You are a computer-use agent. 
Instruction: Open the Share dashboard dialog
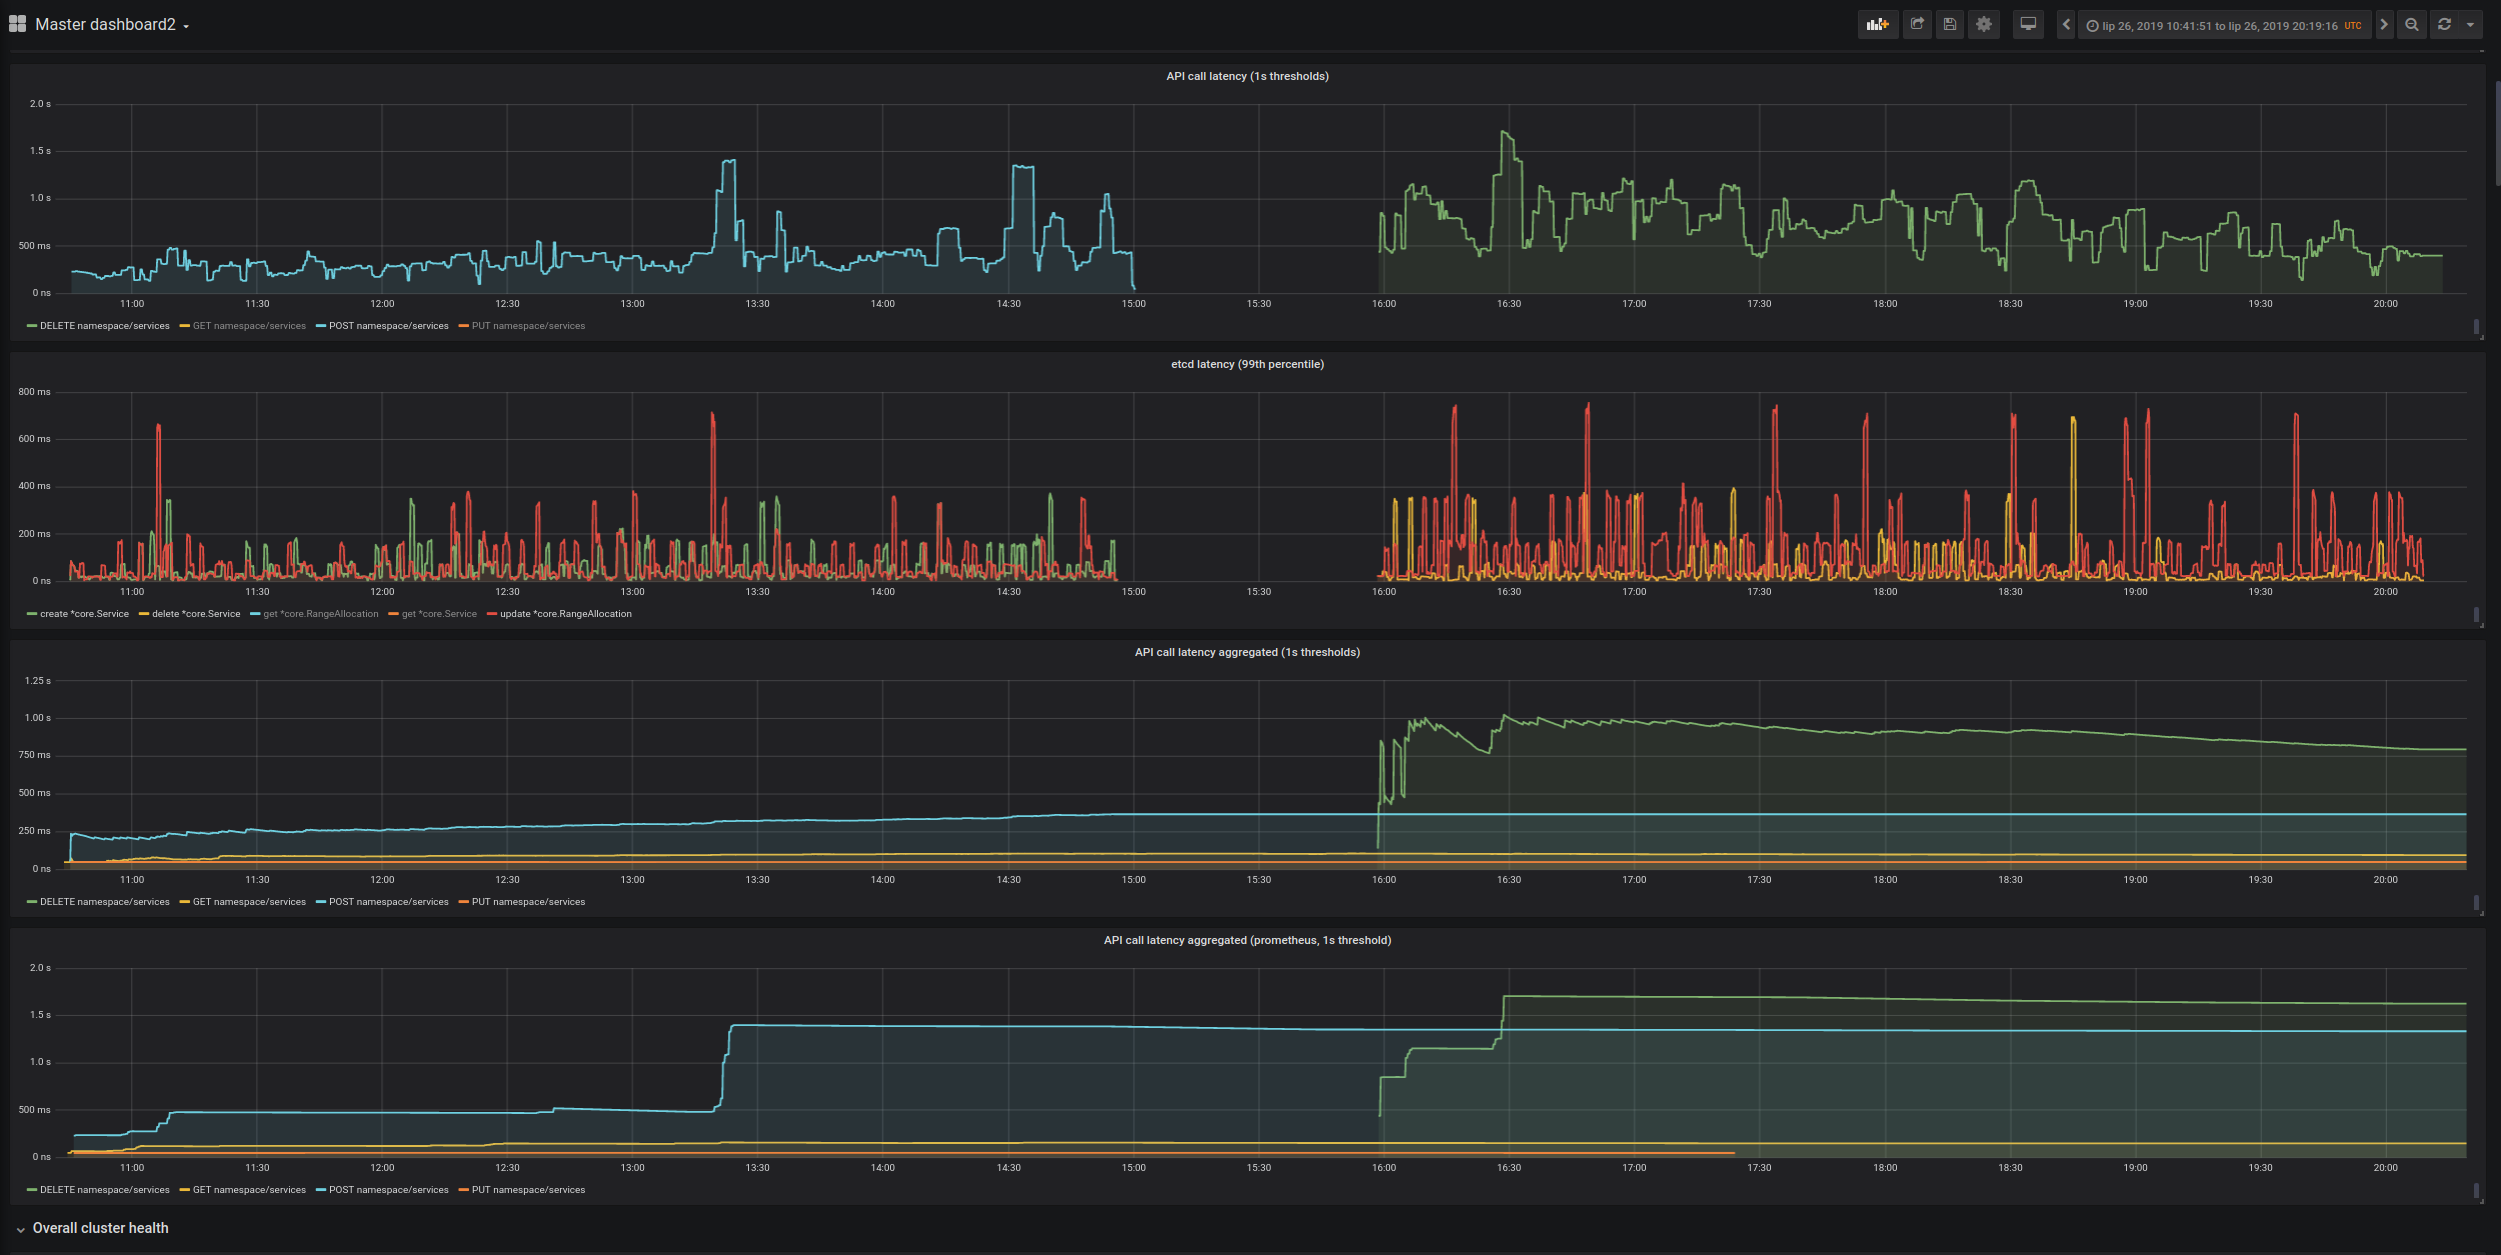1917,25
